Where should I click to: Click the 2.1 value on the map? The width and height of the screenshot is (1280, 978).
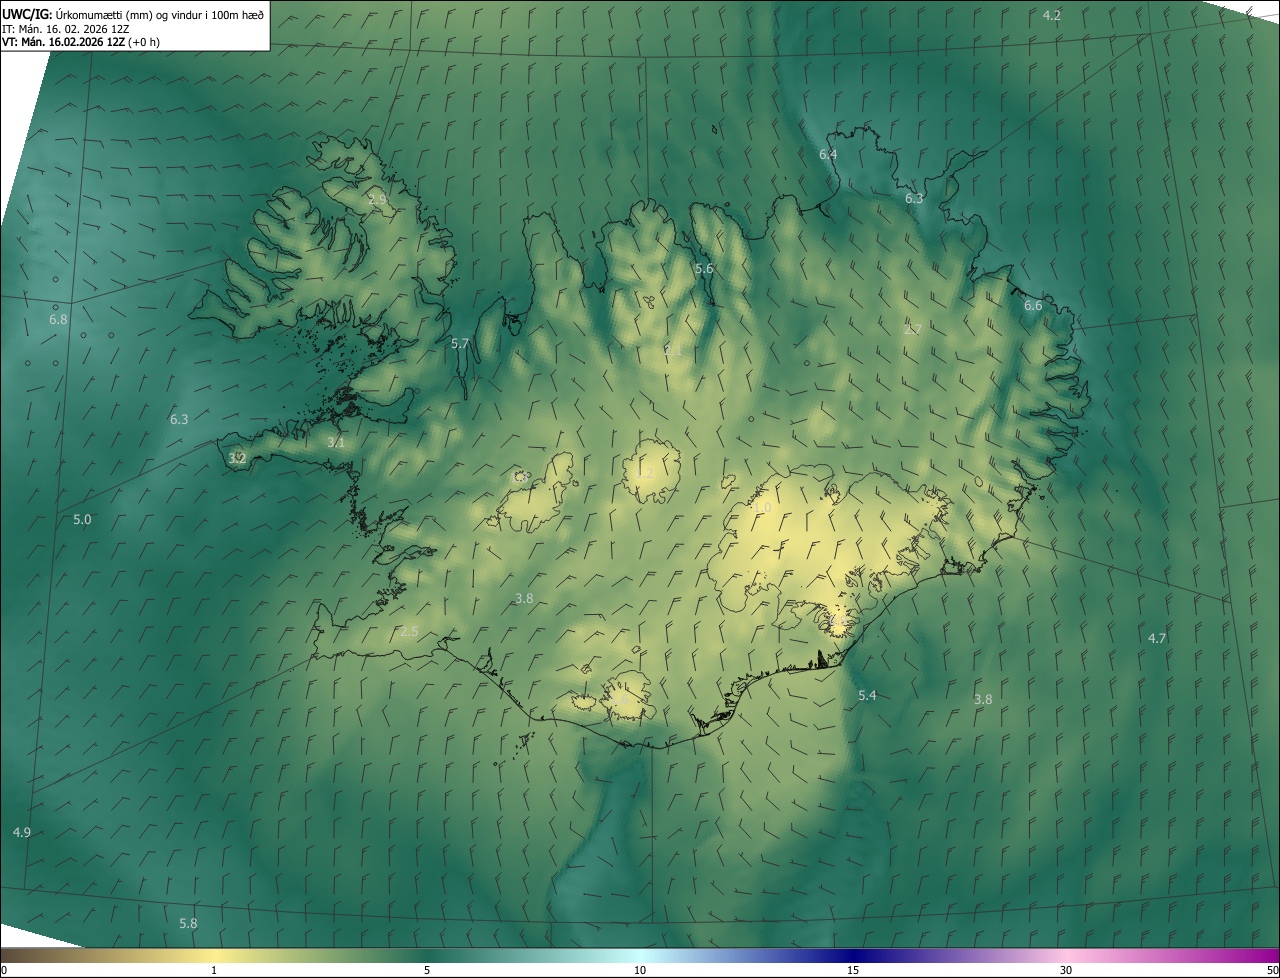(673, 350)
